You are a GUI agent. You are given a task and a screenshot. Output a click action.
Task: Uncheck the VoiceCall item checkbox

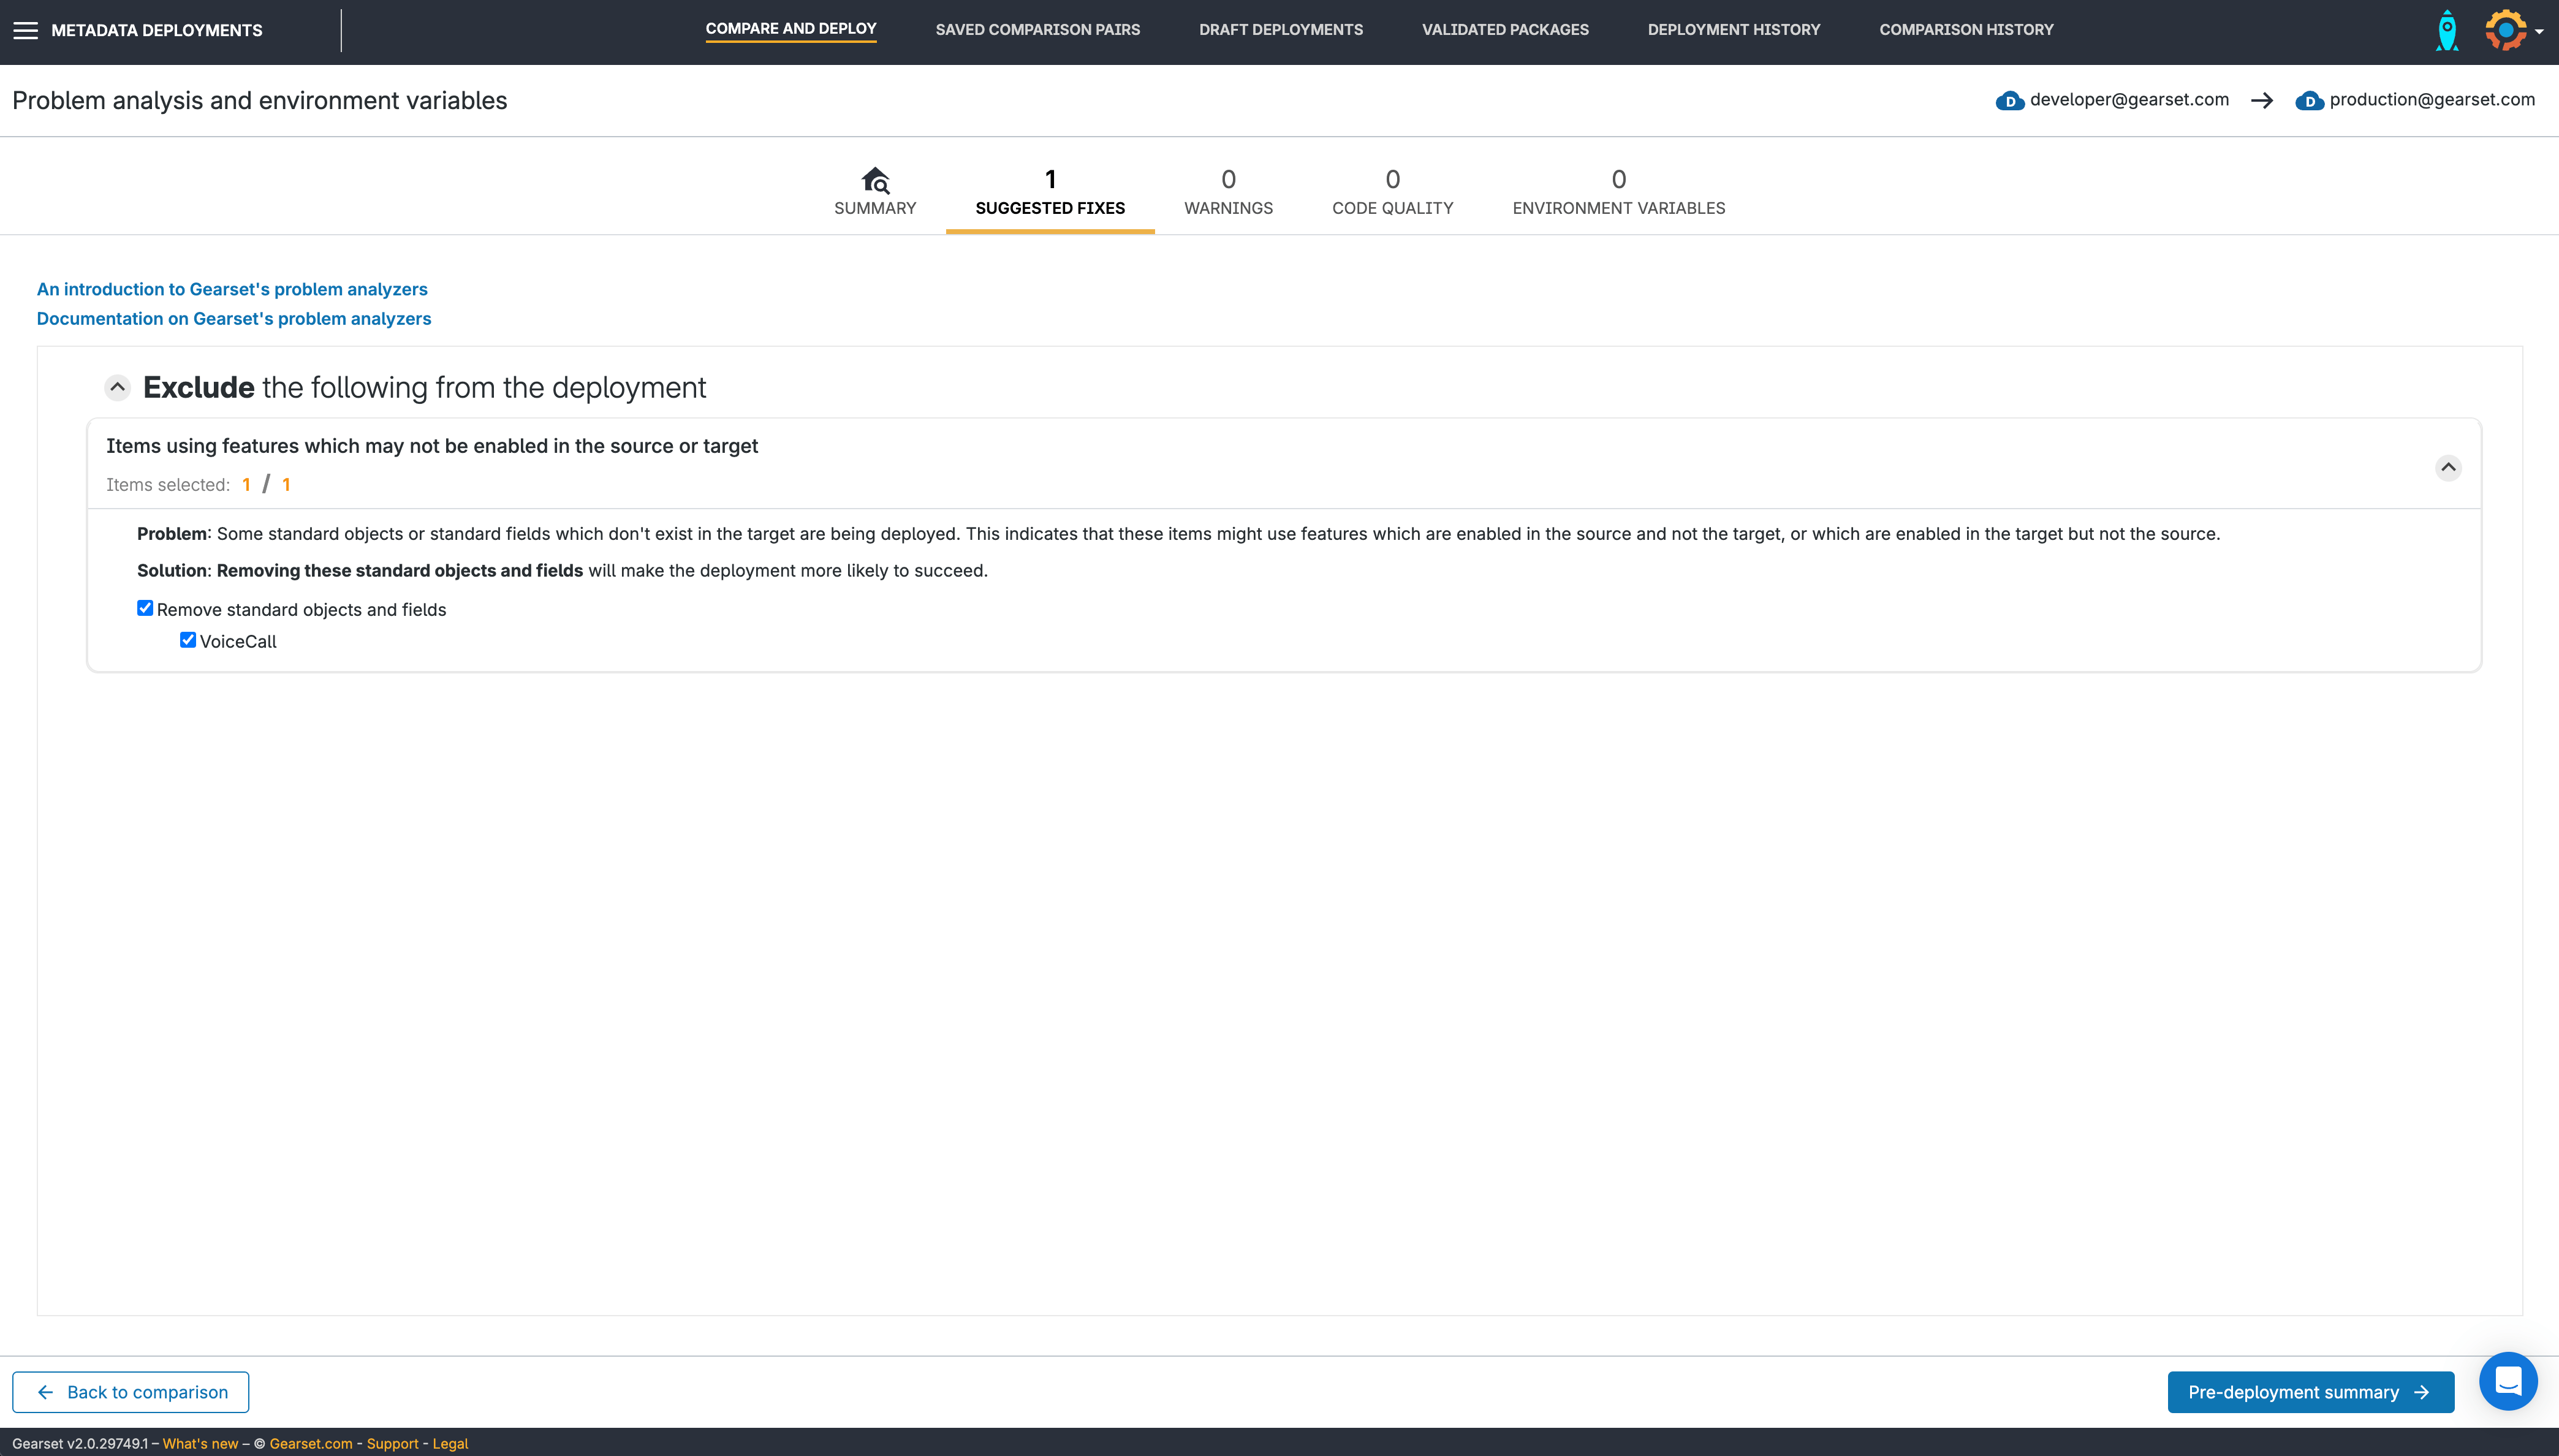(x=188, y=640)
